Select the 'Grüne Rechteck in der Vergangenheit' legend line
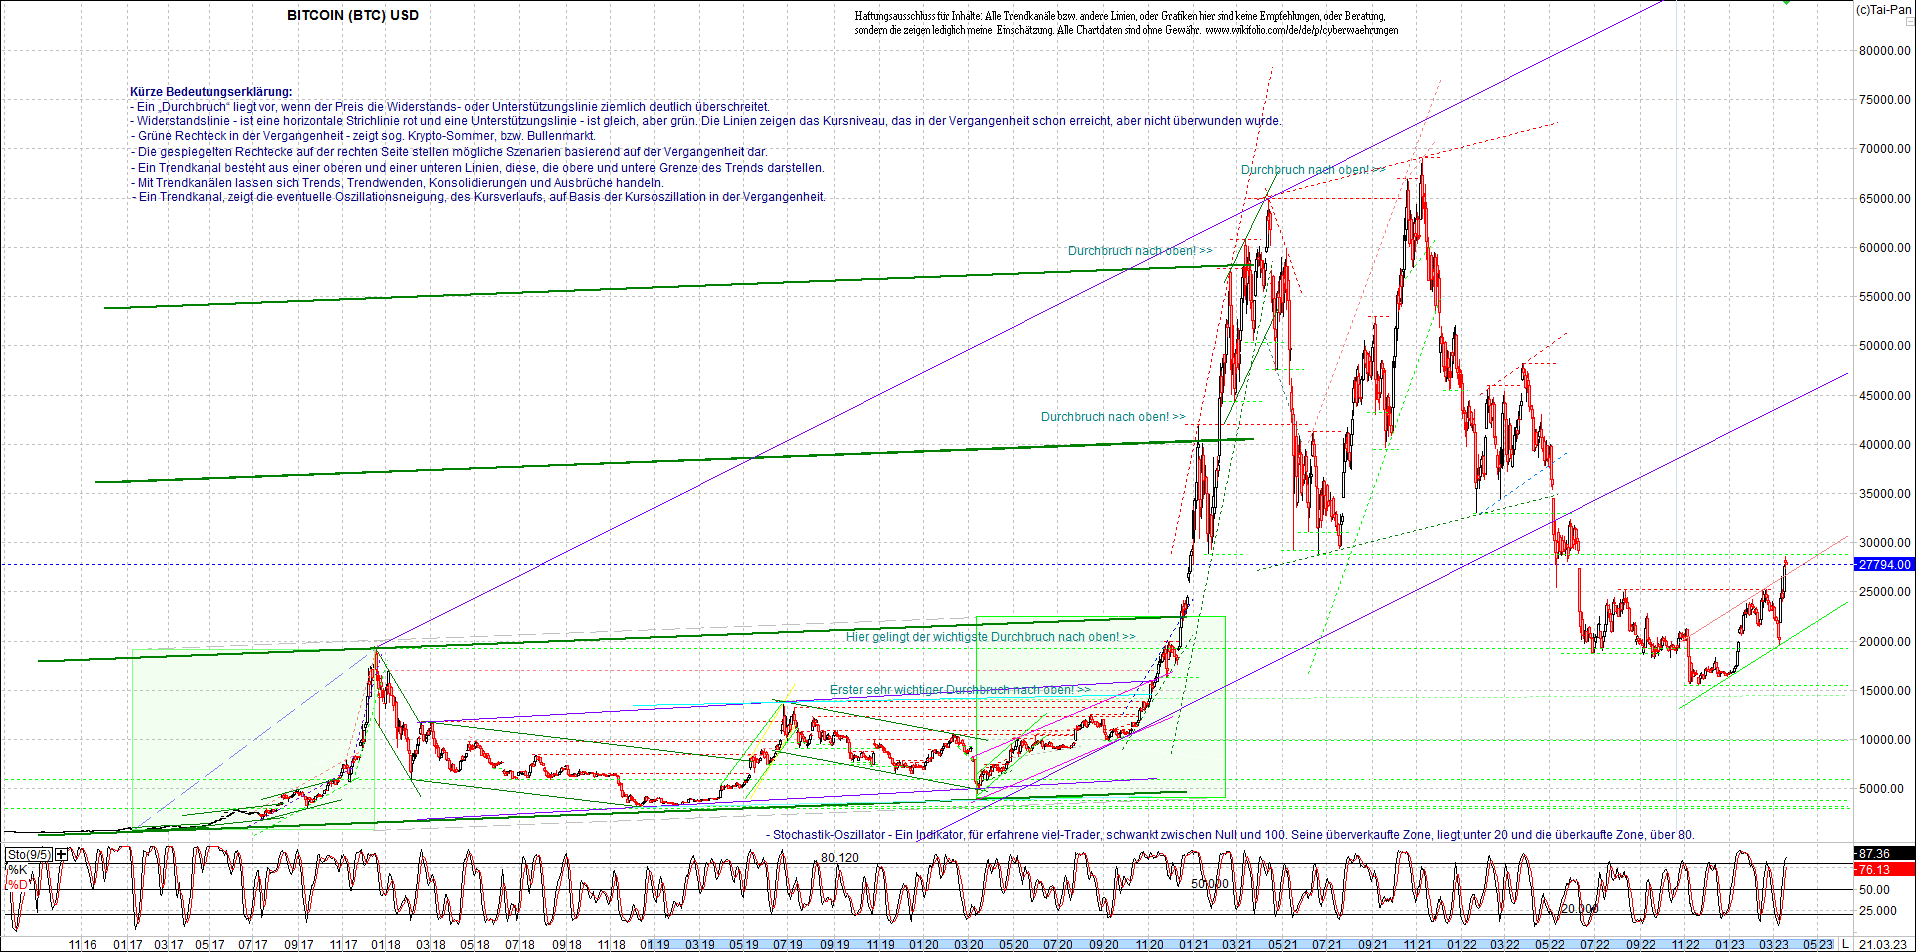 [x=363, y=135]
